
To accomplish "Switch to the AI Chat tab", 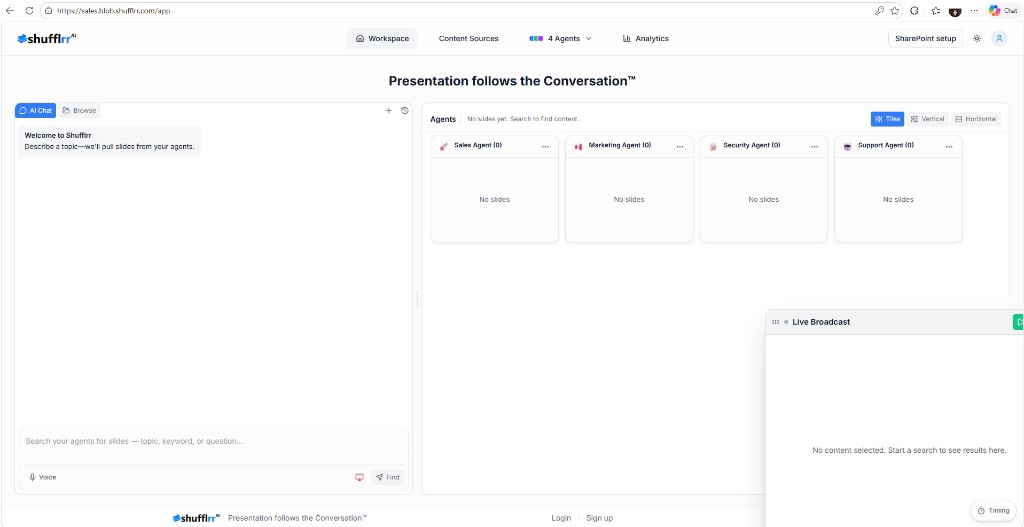I will (36, 110).
